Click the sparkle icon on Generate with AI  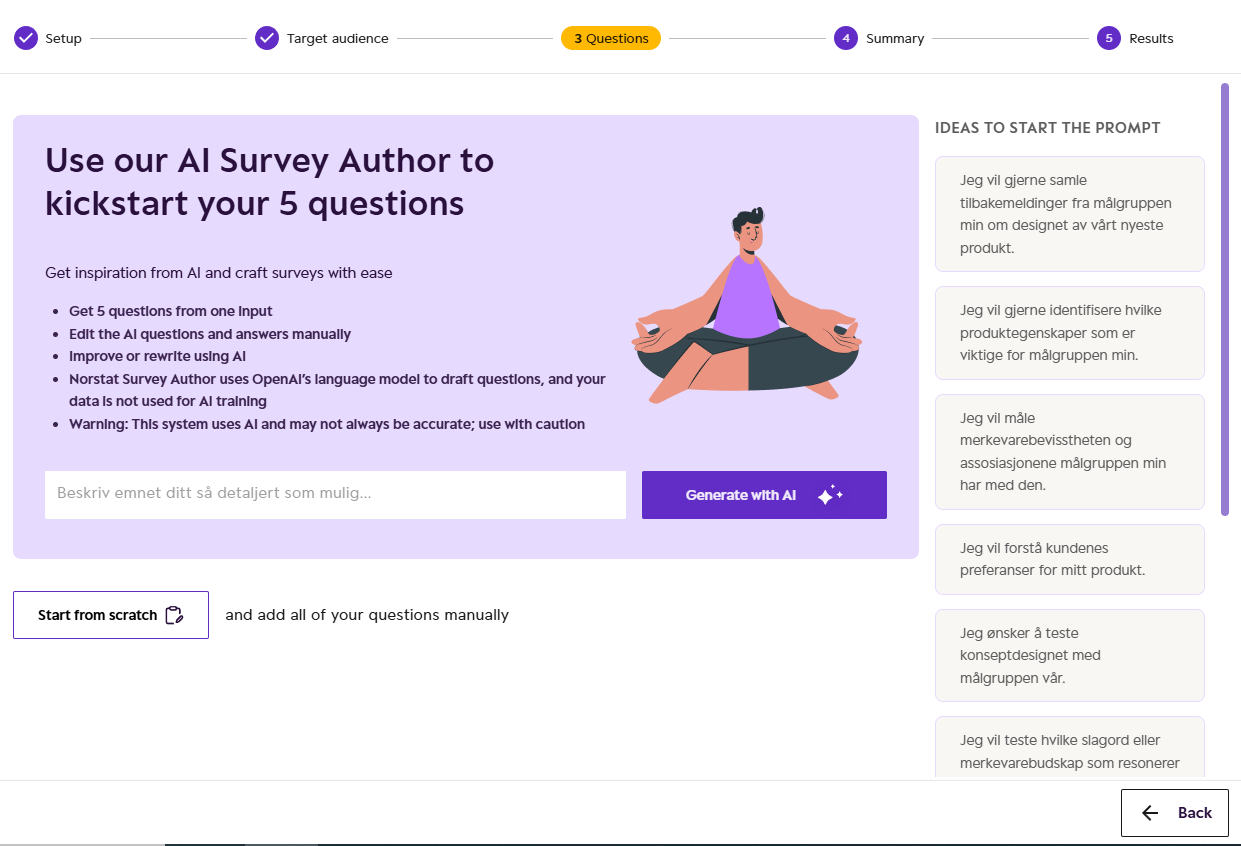click(x=830, y=495)
